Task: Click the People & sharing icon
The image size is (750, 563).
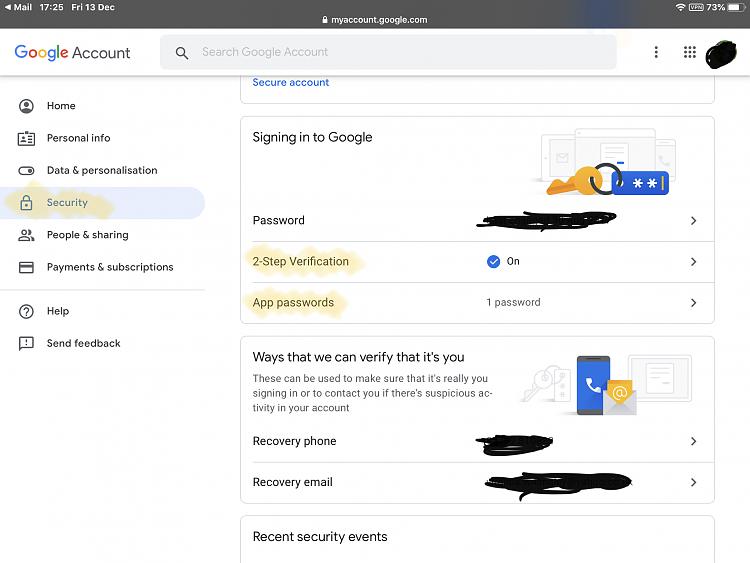Action: (26, 235)
